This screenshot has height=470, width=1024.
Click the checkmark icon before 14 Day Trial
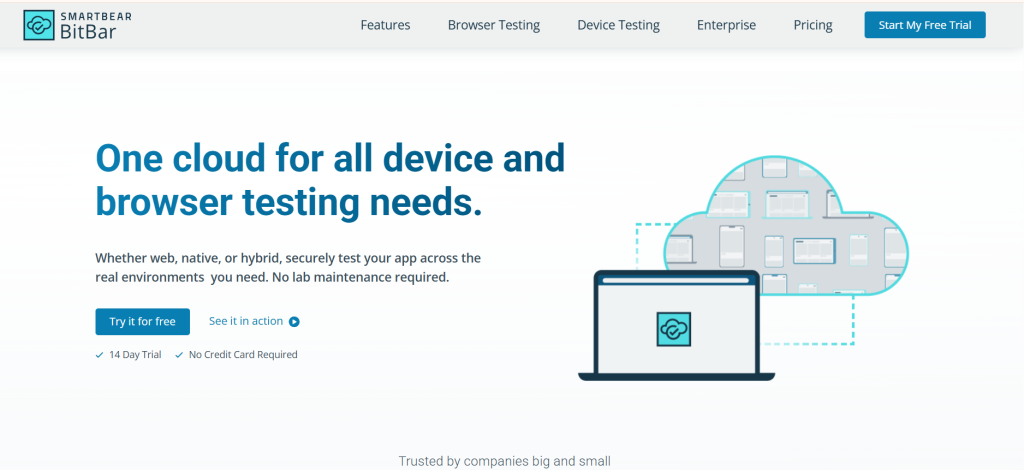click(x=99, y=355)
